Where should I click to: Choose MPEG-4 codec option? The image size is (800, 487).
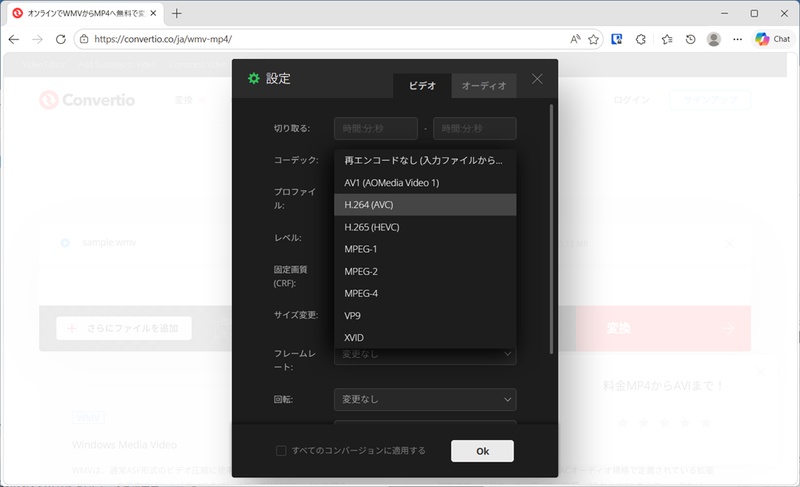425,293
